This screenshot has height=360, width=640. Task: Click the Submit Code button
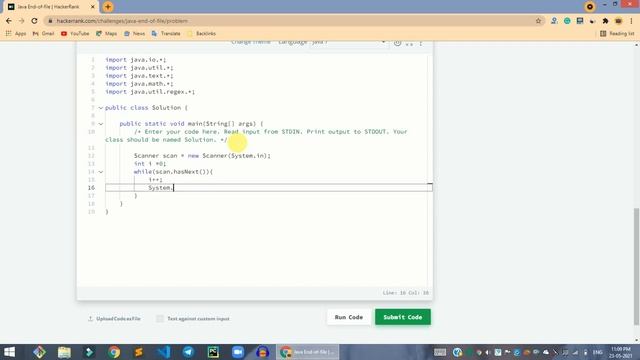[403, 317]
